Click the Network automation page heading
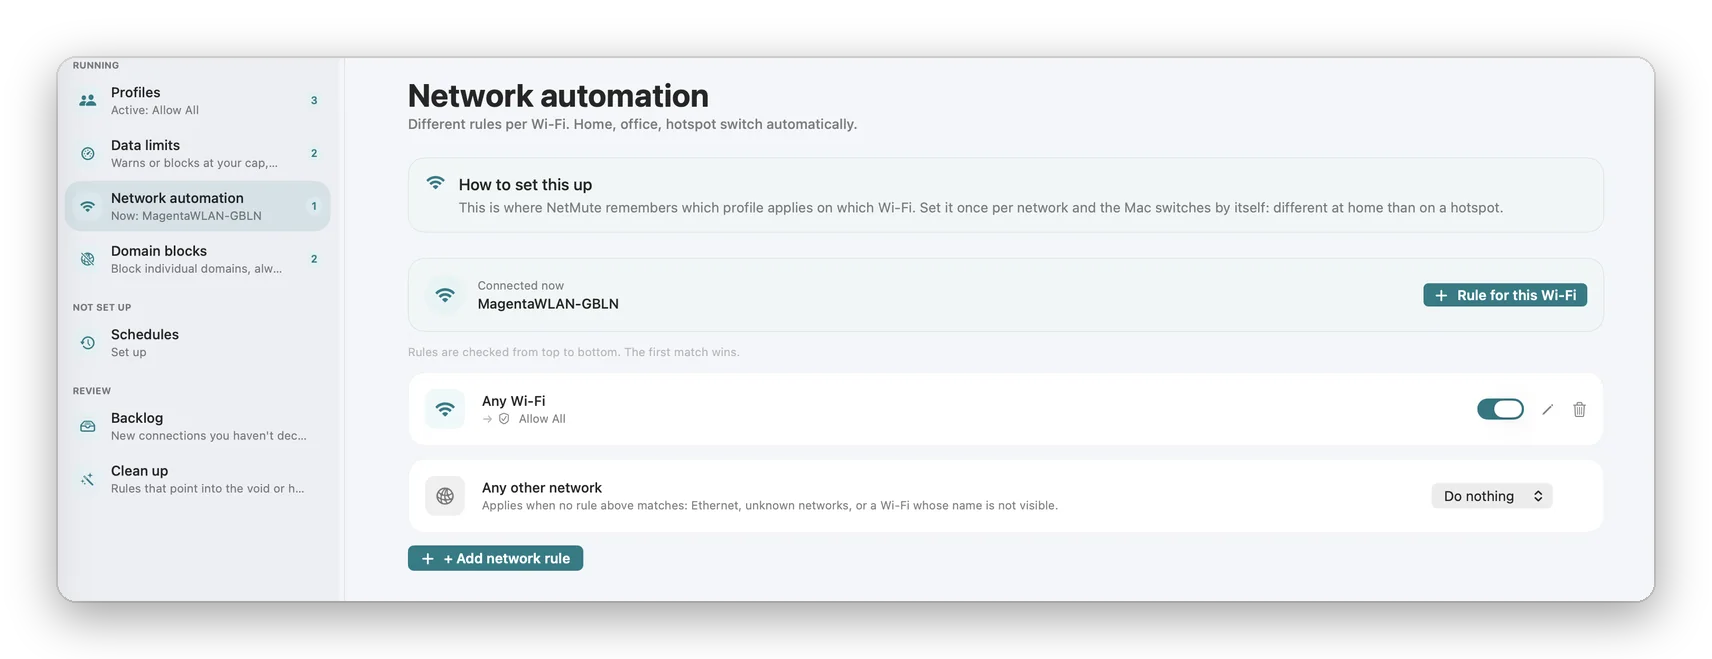Image resolution: width=1712 pixels, height=659 pixels. [x=558, y=95]
